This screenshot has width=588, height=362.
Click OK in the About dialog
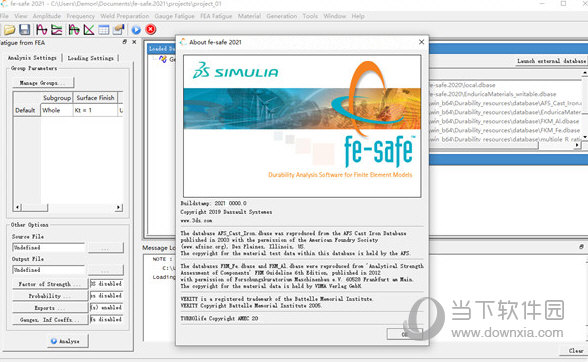point(405,334)
